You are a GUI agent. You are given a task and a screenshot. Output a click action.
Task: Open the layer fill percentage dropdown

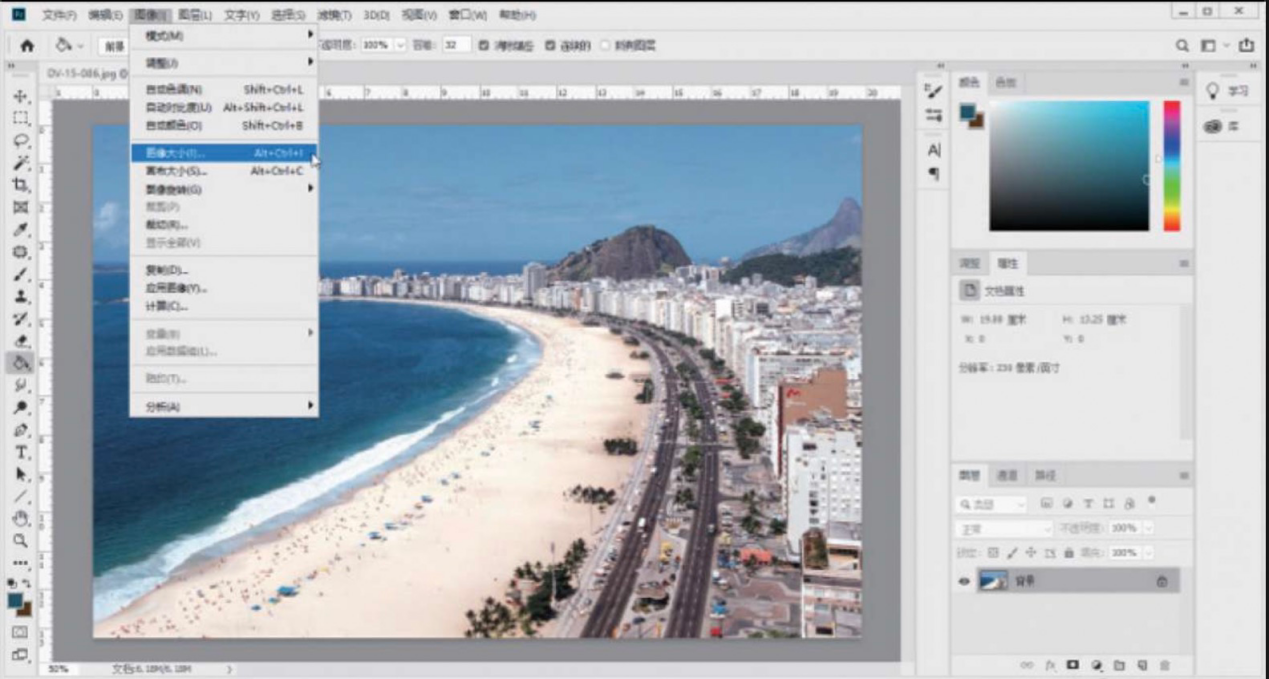click(x=1148, y=552)
